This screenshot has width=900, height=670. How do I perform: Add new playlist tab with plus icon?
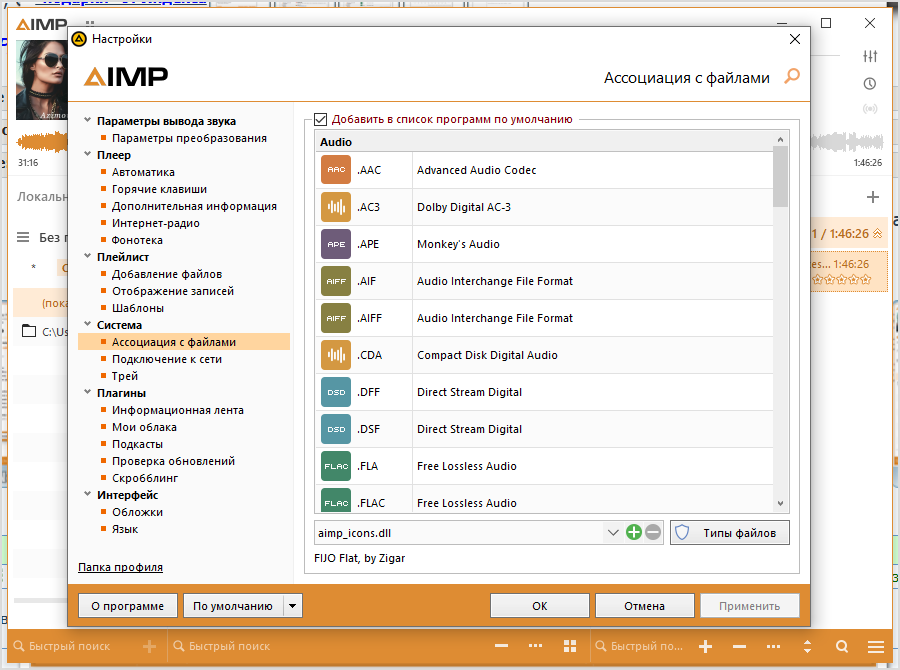tap(872, 197)
